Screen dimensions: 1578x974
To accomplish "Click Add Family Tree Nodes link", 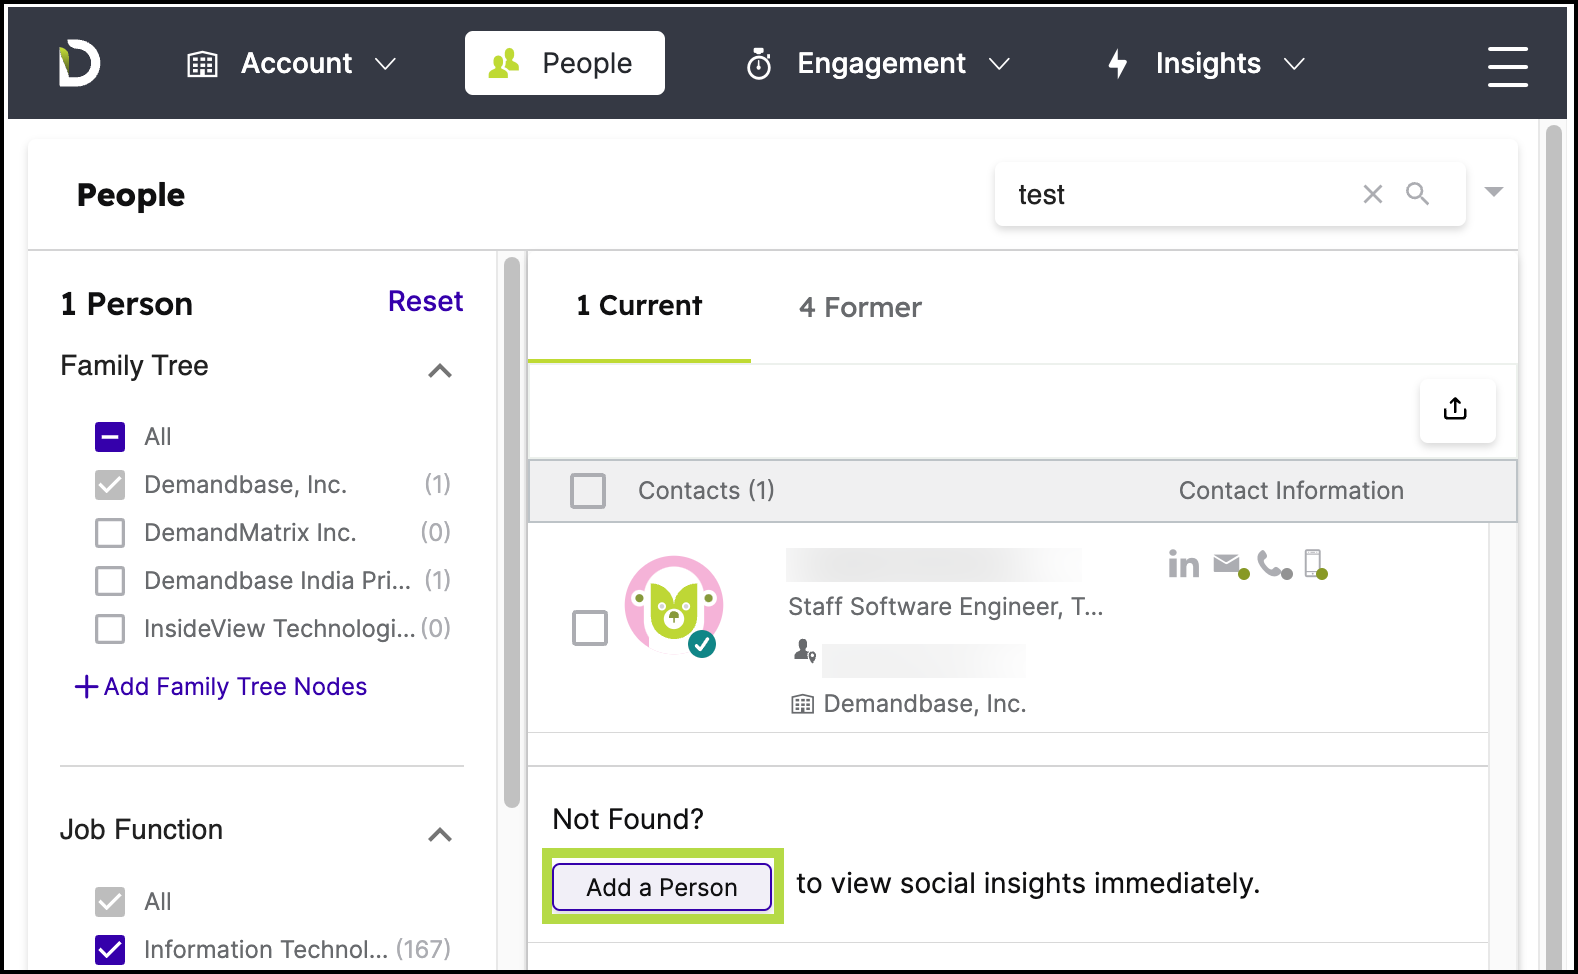I will point(235,687).
